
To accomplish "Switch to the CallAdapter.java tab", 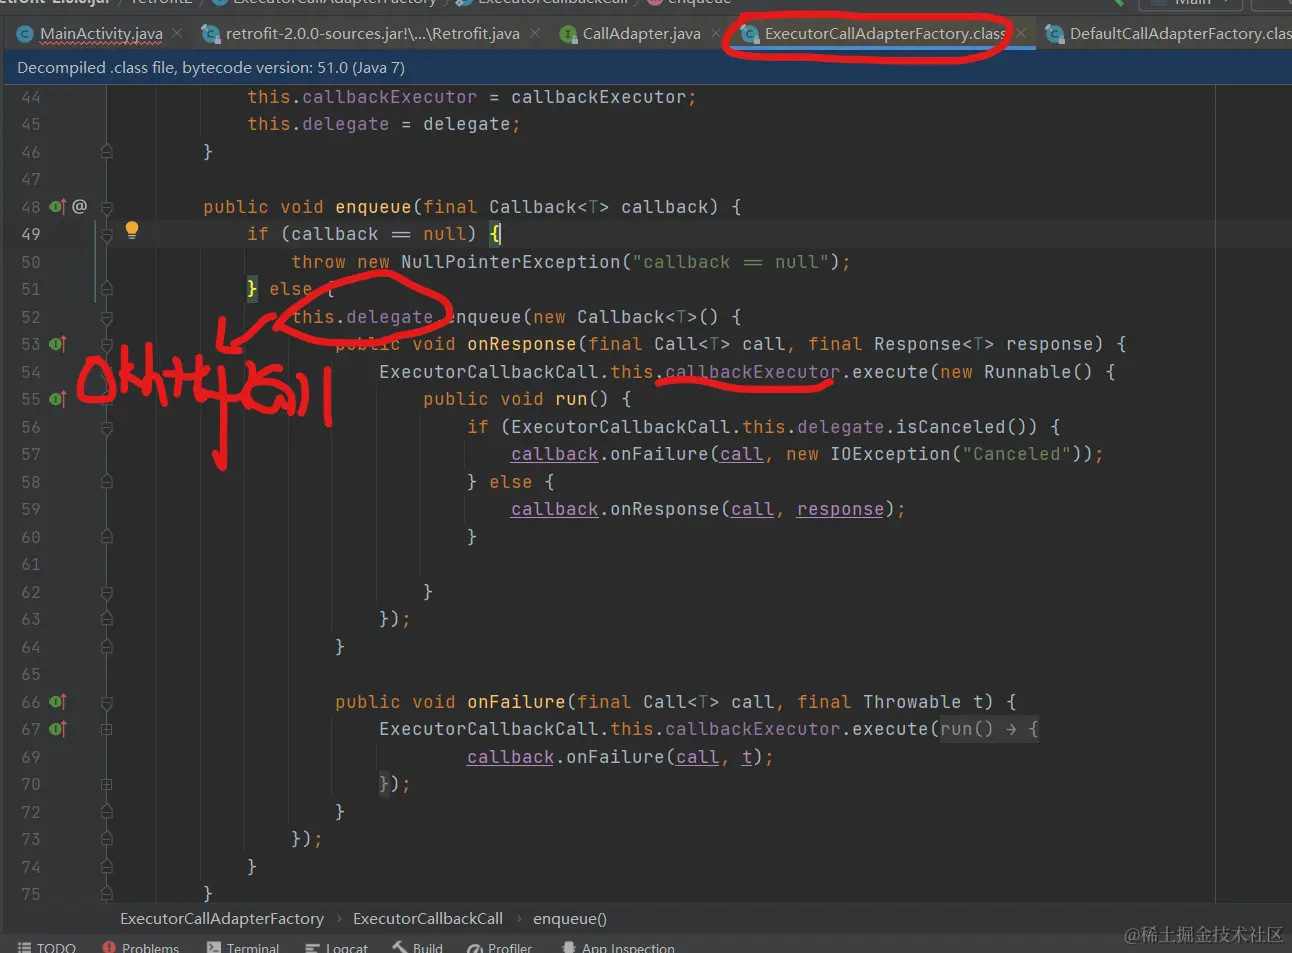I will (x=641, y=34).
